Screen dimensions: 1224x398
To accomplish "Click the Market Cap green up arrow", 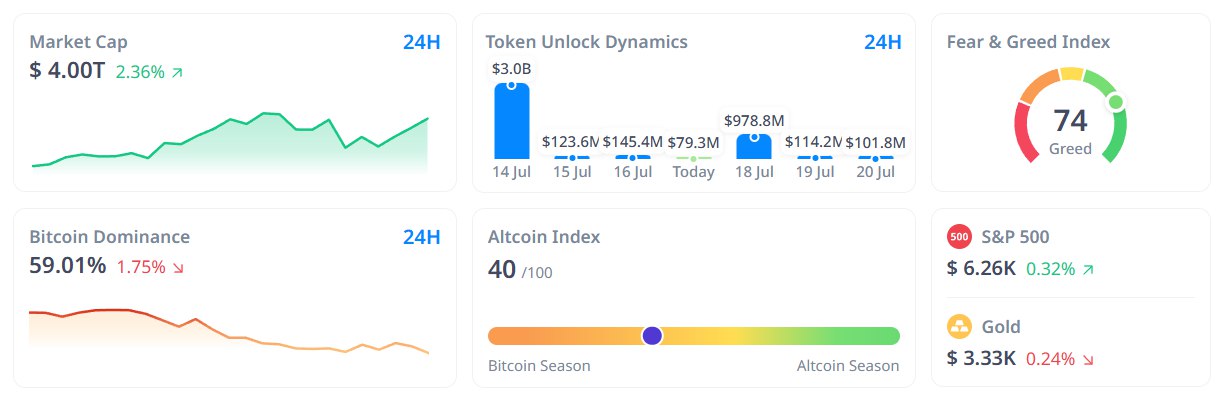I will [177, 73].
